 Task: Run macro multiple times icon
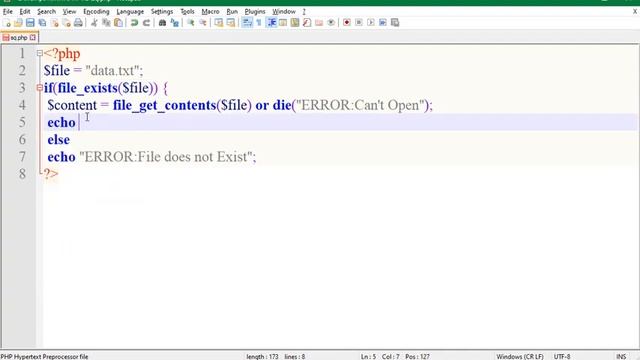383,23
